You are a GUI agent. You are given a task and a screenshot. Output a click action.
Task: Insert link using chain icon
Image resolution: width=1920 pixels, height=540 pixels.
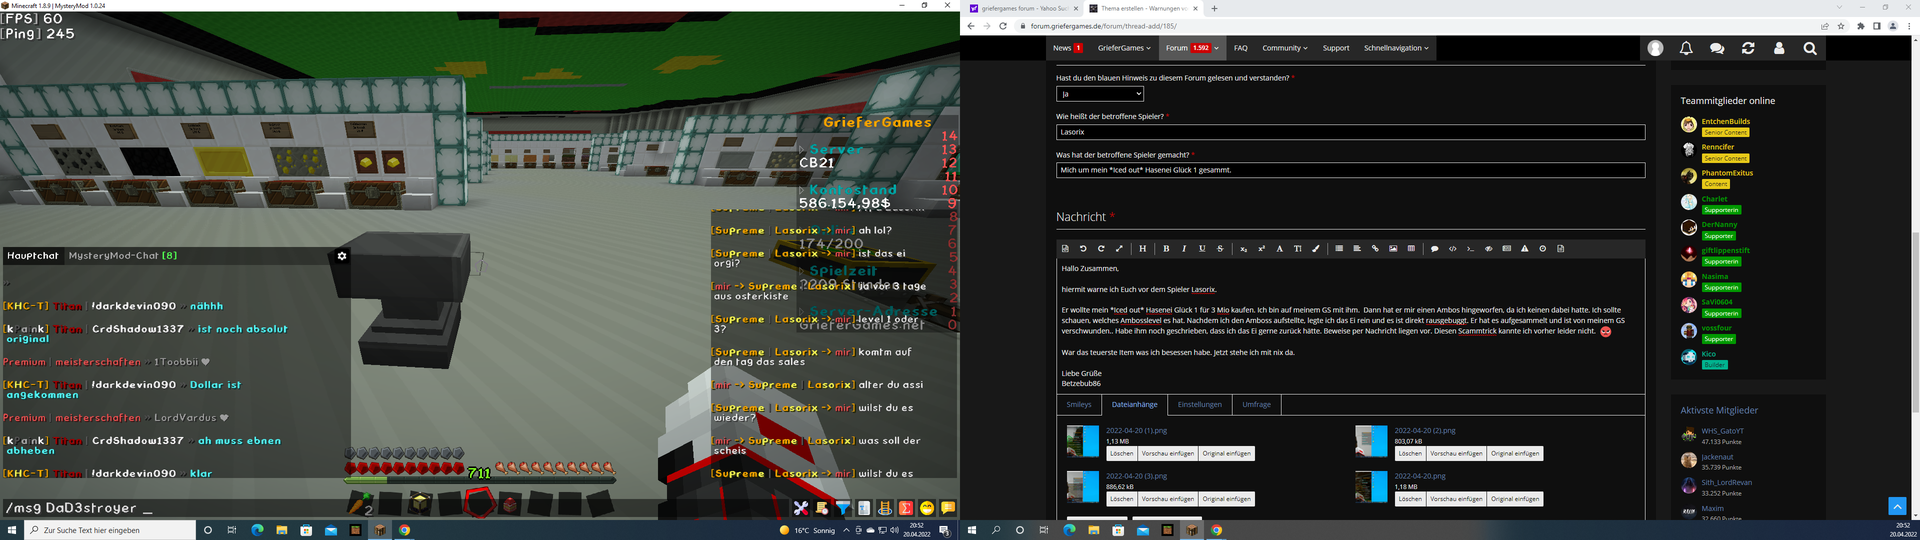pos(1375,248)
